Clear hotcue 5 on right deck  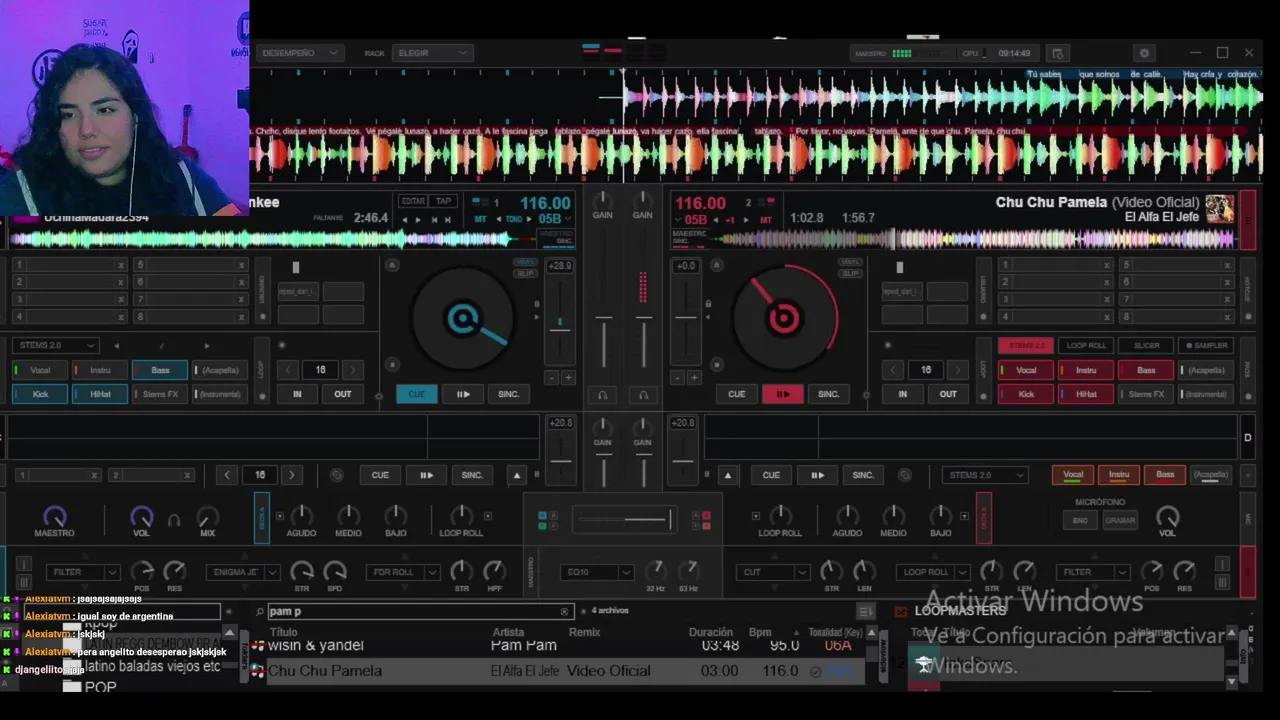tap(1227, 265)
